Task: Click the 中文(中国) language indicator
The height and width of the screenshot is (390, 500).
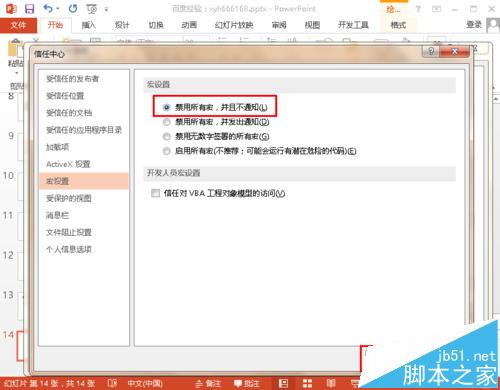Action: (145, 384)
